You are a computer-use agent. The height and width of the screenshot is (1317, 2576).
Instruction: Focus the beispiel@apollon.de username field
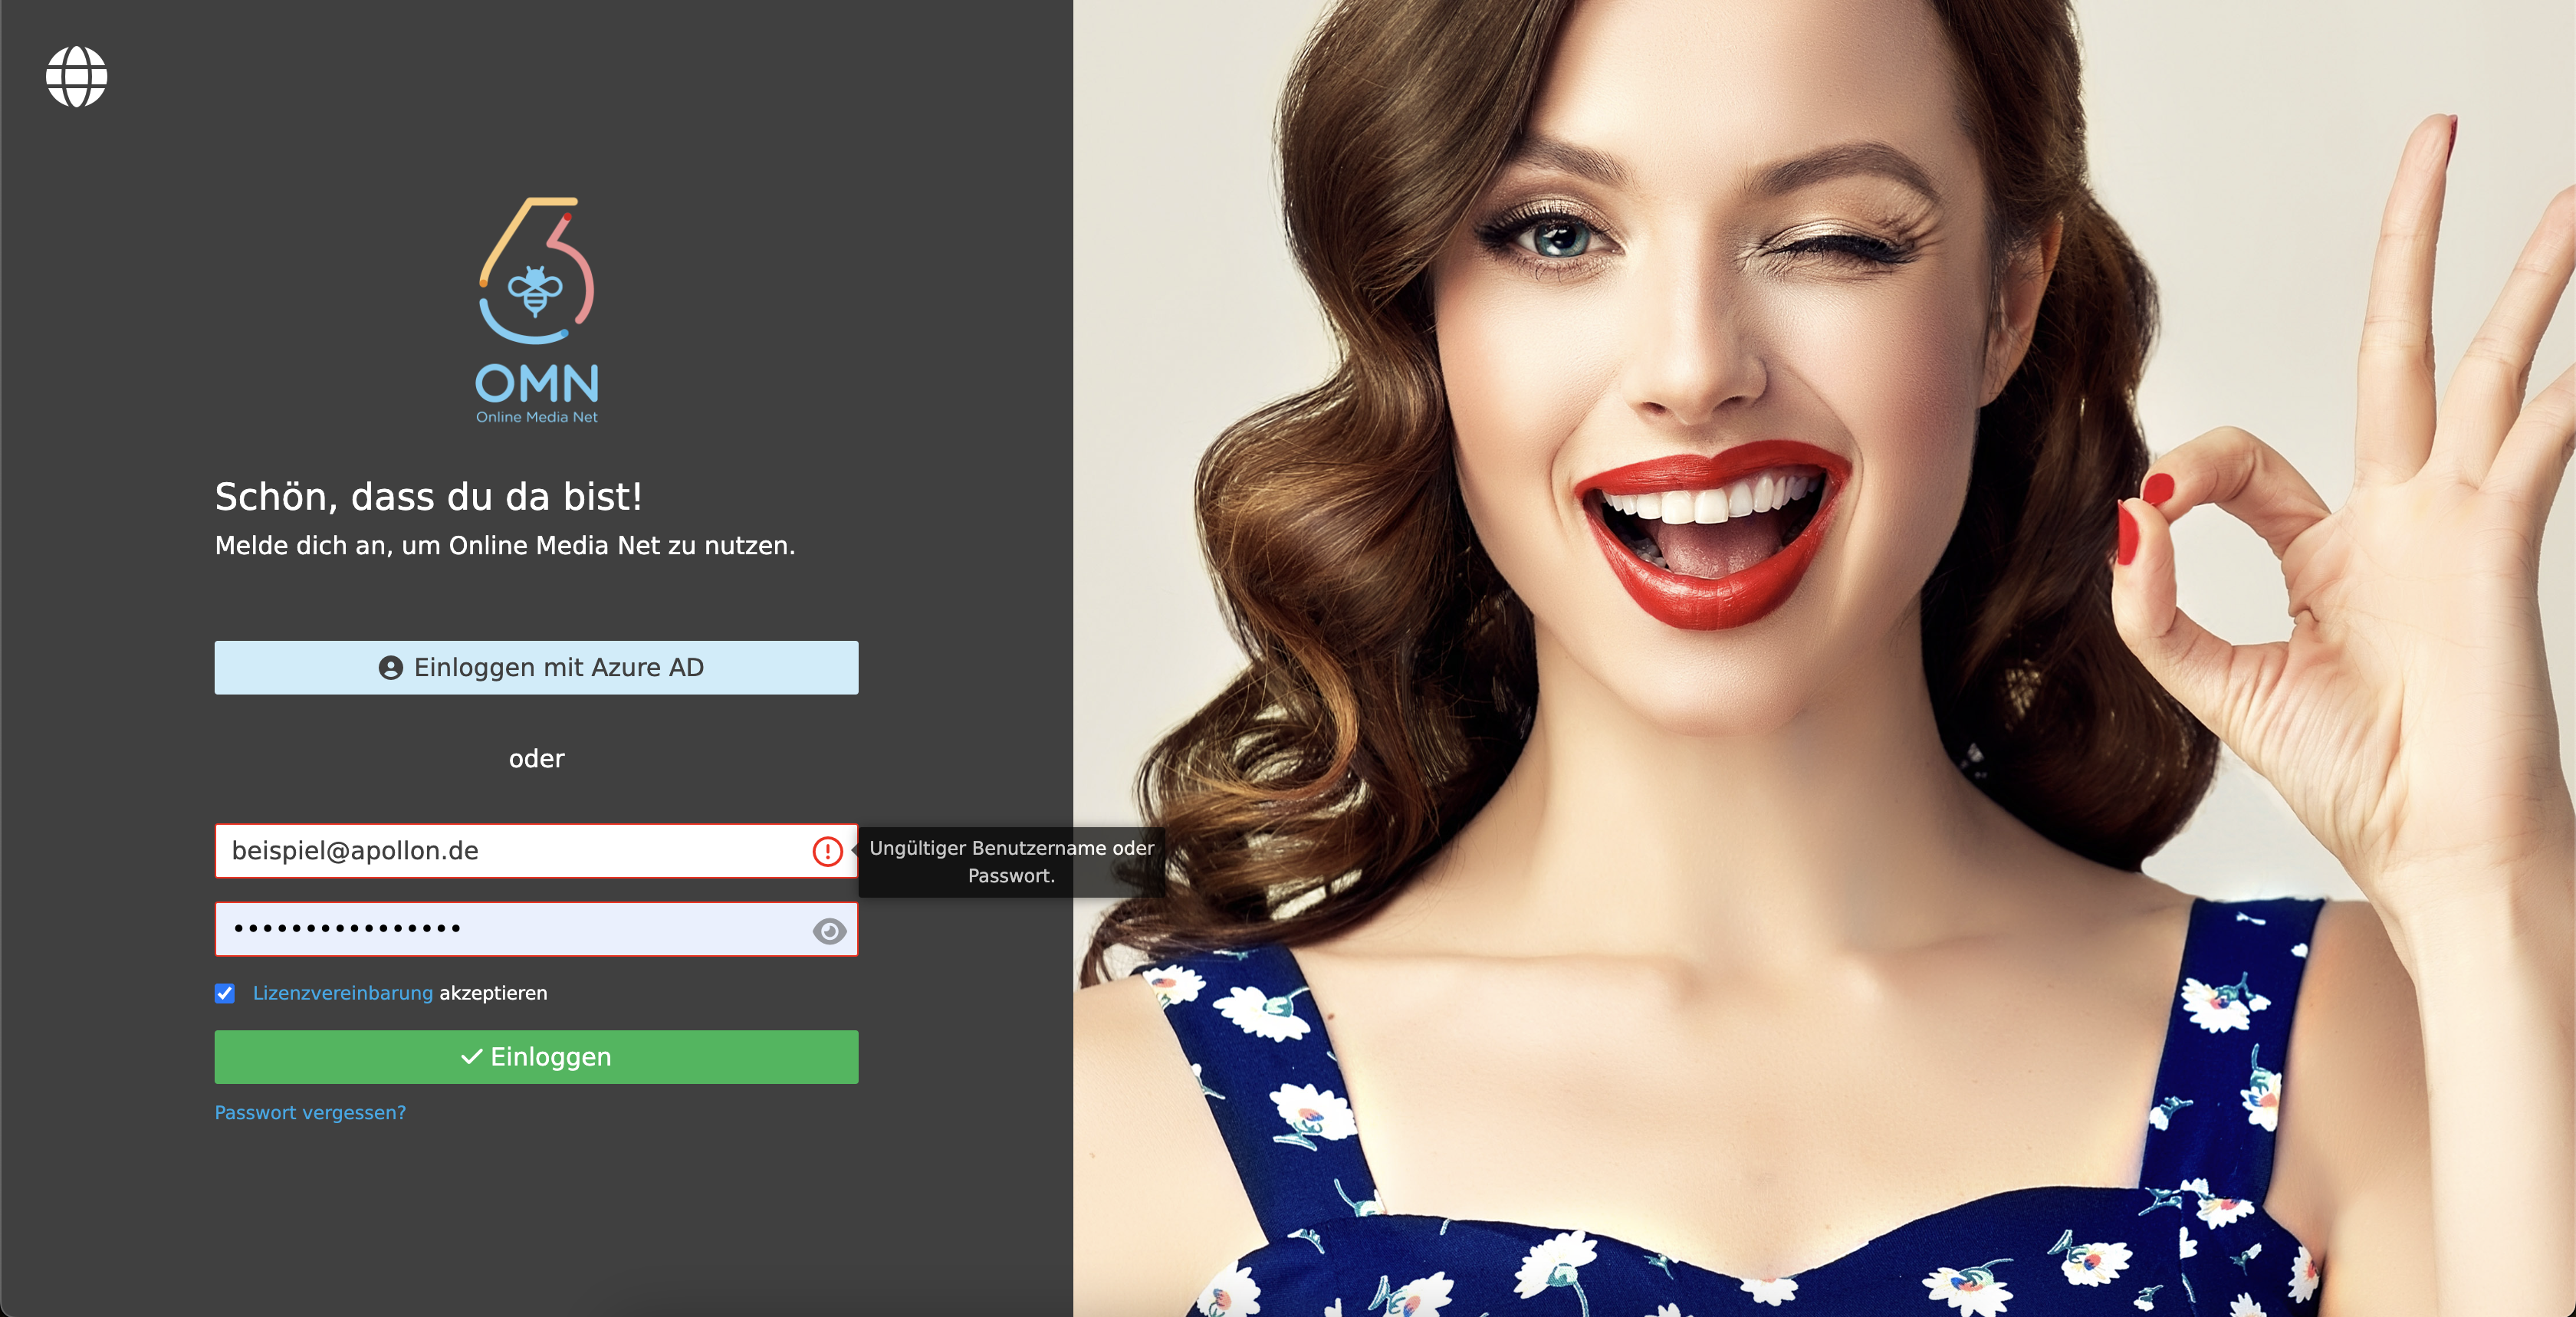pos(500,852)
